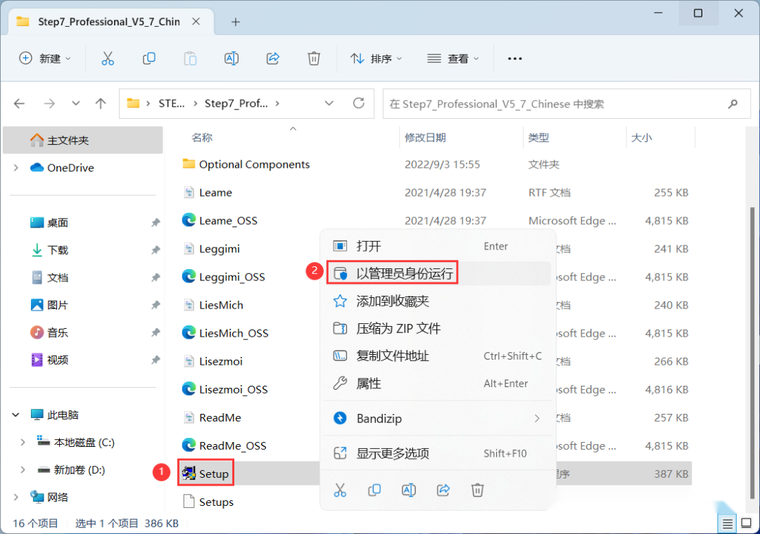Select the Leame_OSS file

click(228, 220)
